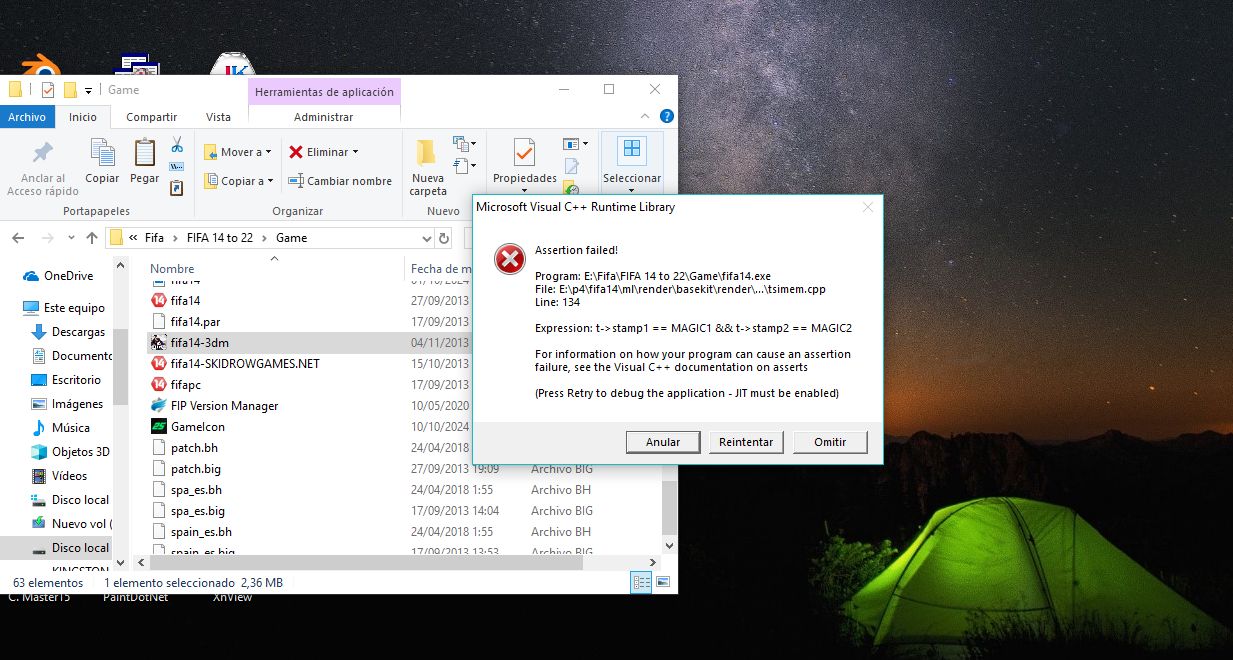Open the Propiedades dropdown arrow
The image size is (1233, 660).
coord(525,190)
